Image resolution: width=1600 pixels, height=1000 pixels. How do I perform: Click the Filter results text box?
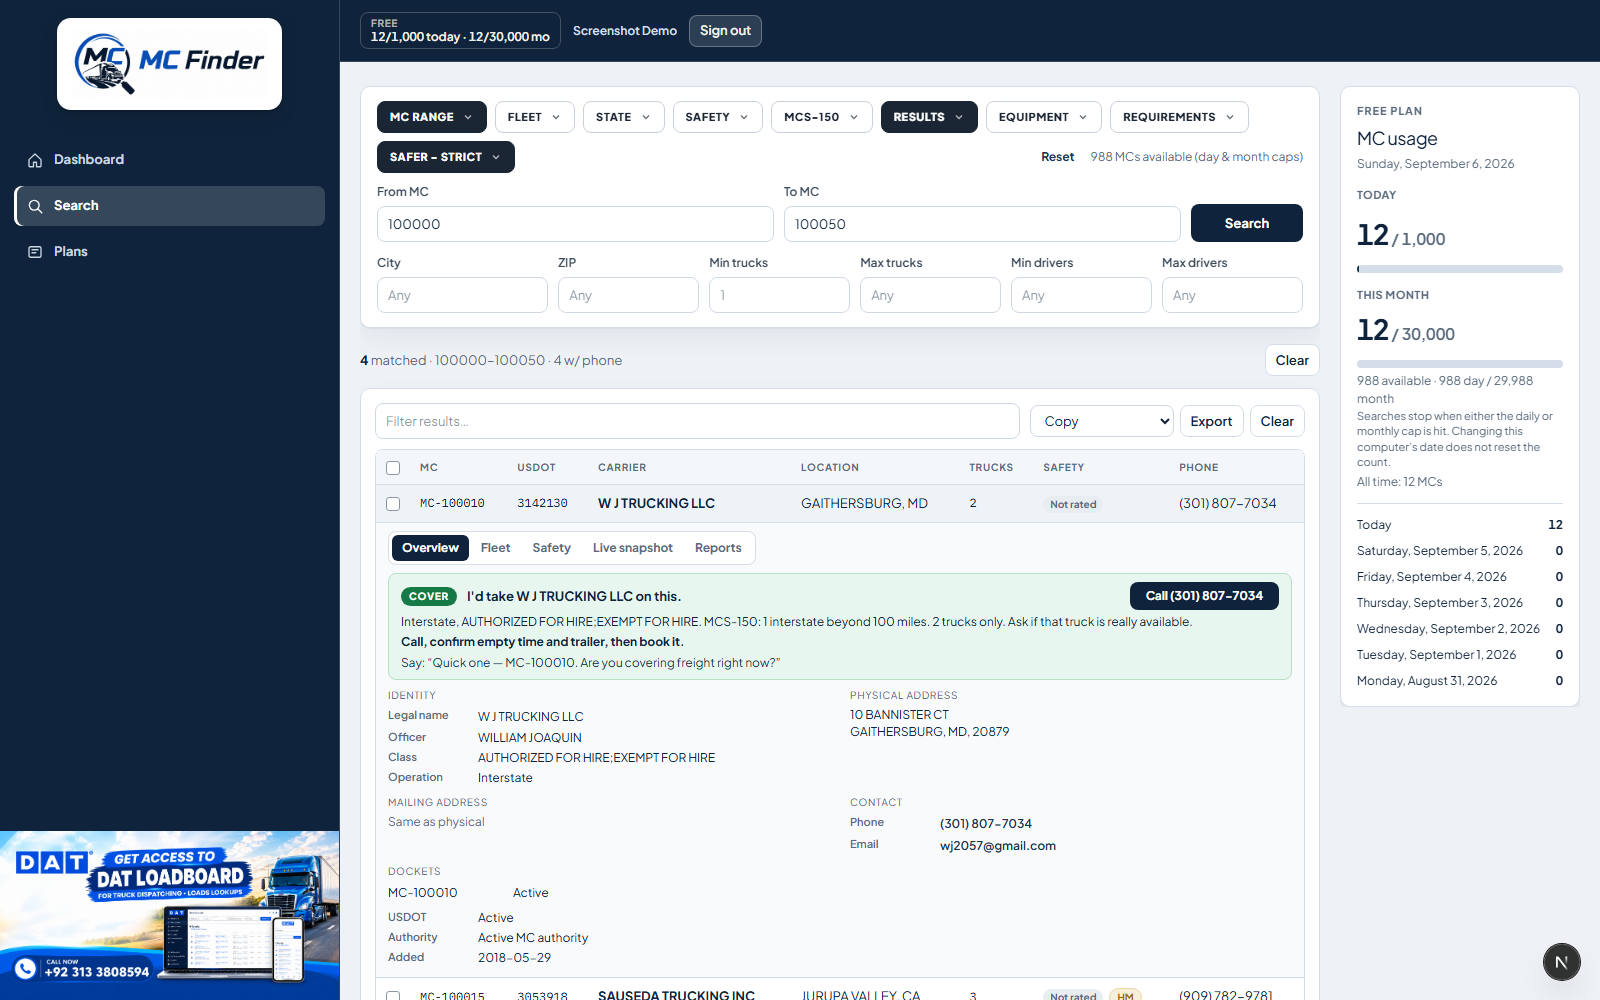pyautogui.click(x=697, y=421)
